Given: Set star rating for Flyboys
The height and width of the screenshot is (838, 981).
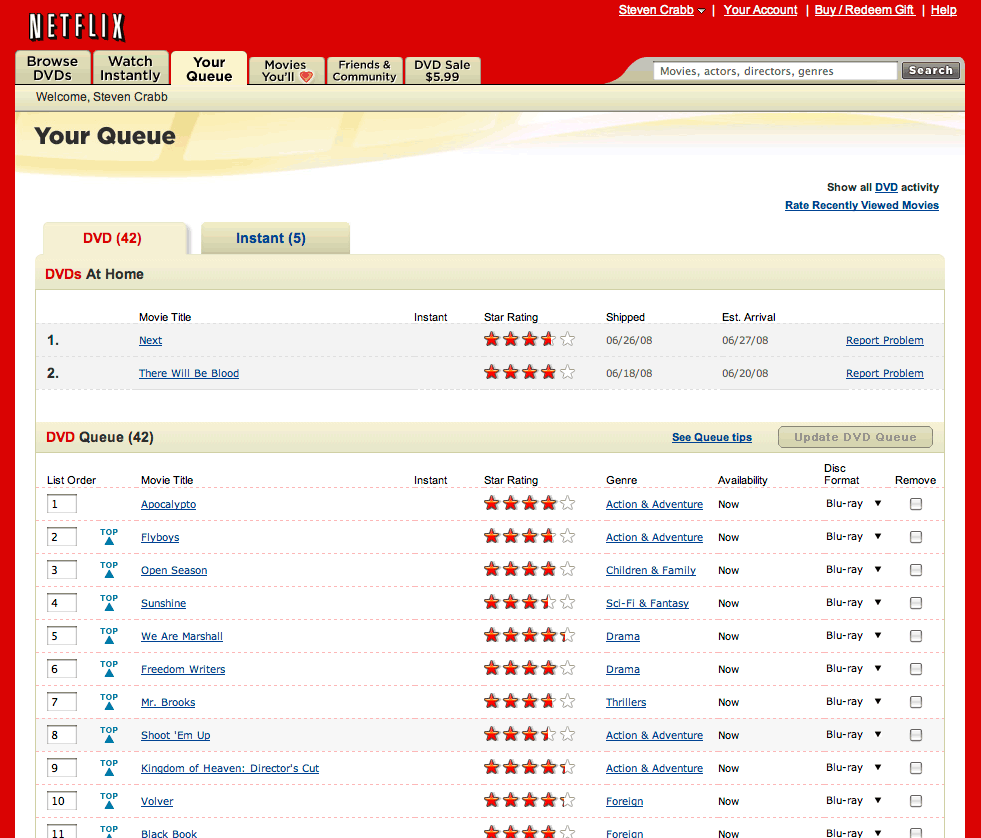Looking at the screenshot, I should point(529,536).
